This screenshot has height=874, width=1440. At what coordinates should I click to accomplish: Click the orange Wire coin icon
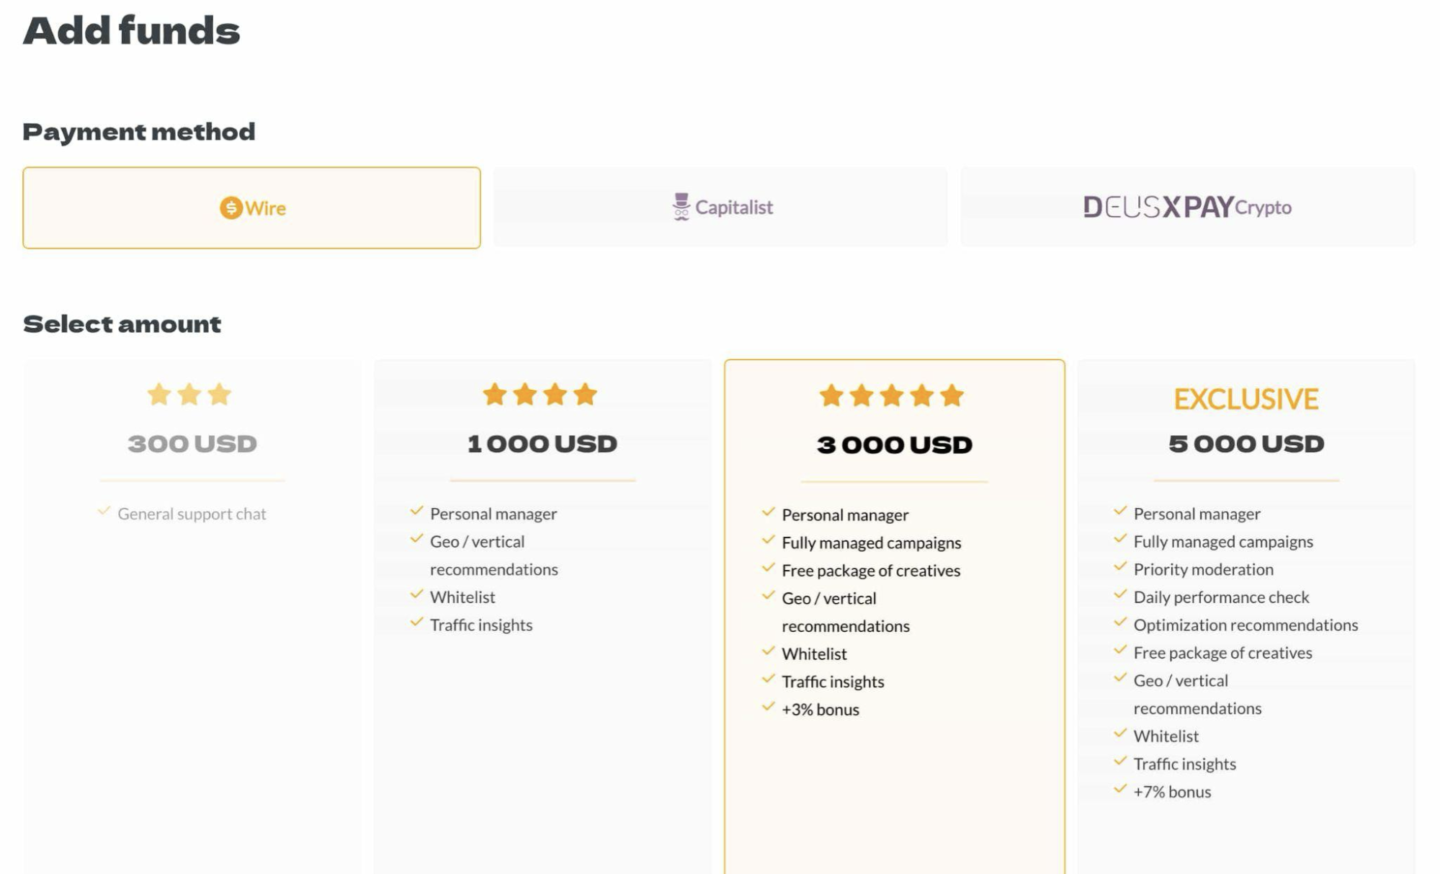[x=231, y=208]
